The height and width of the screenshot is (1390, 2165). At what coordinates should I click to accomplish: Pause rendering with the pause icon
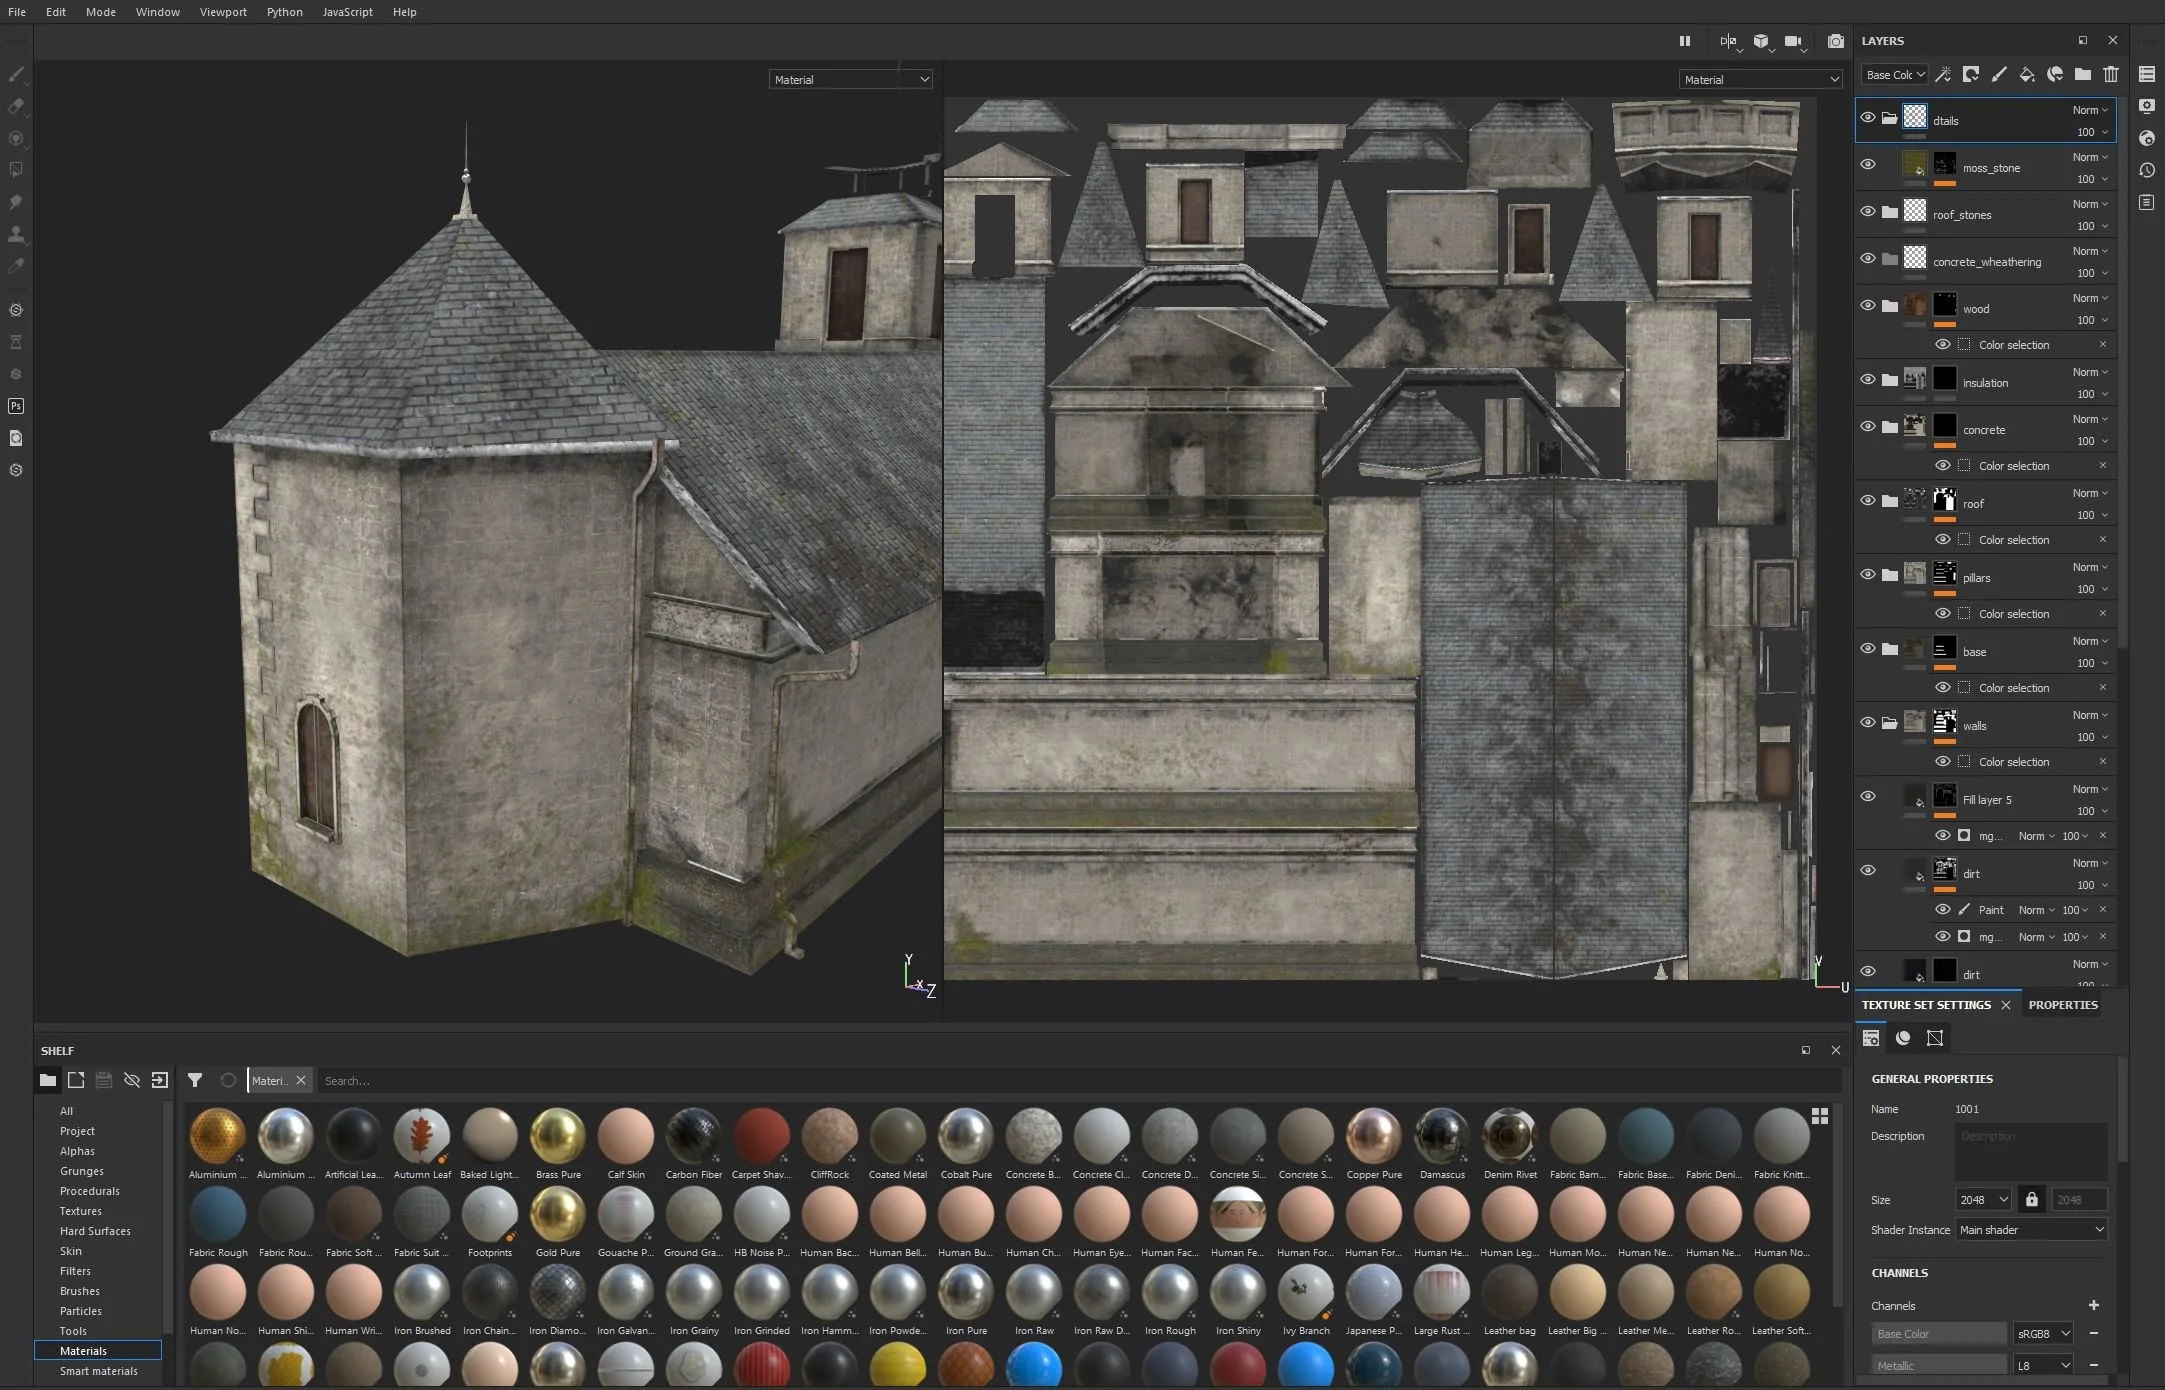click(x=1684, y=41)
